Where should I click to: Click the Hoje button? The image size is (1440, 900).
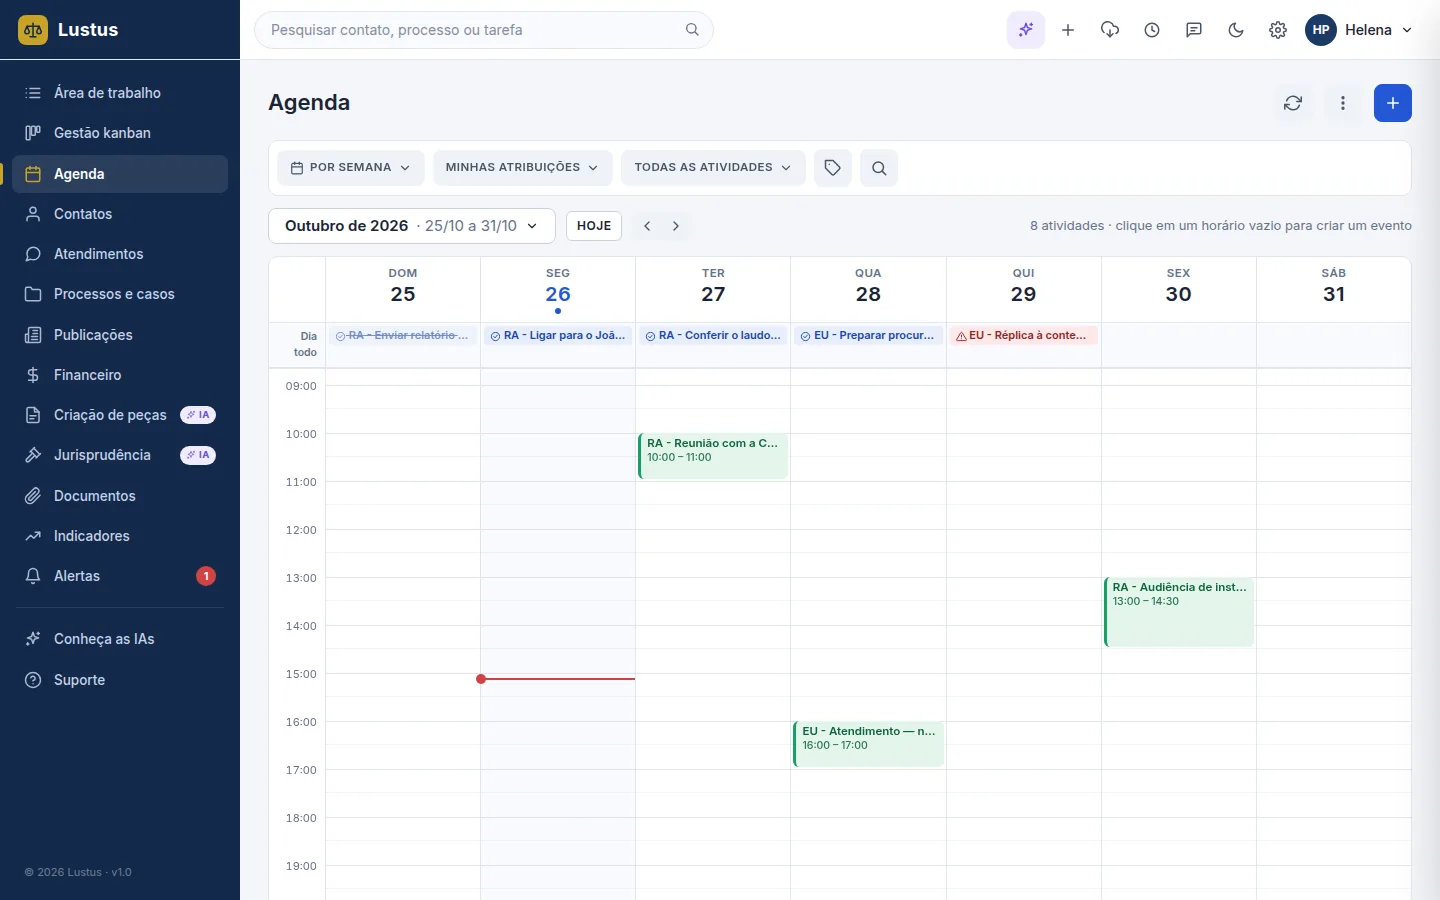pos(594,226)
